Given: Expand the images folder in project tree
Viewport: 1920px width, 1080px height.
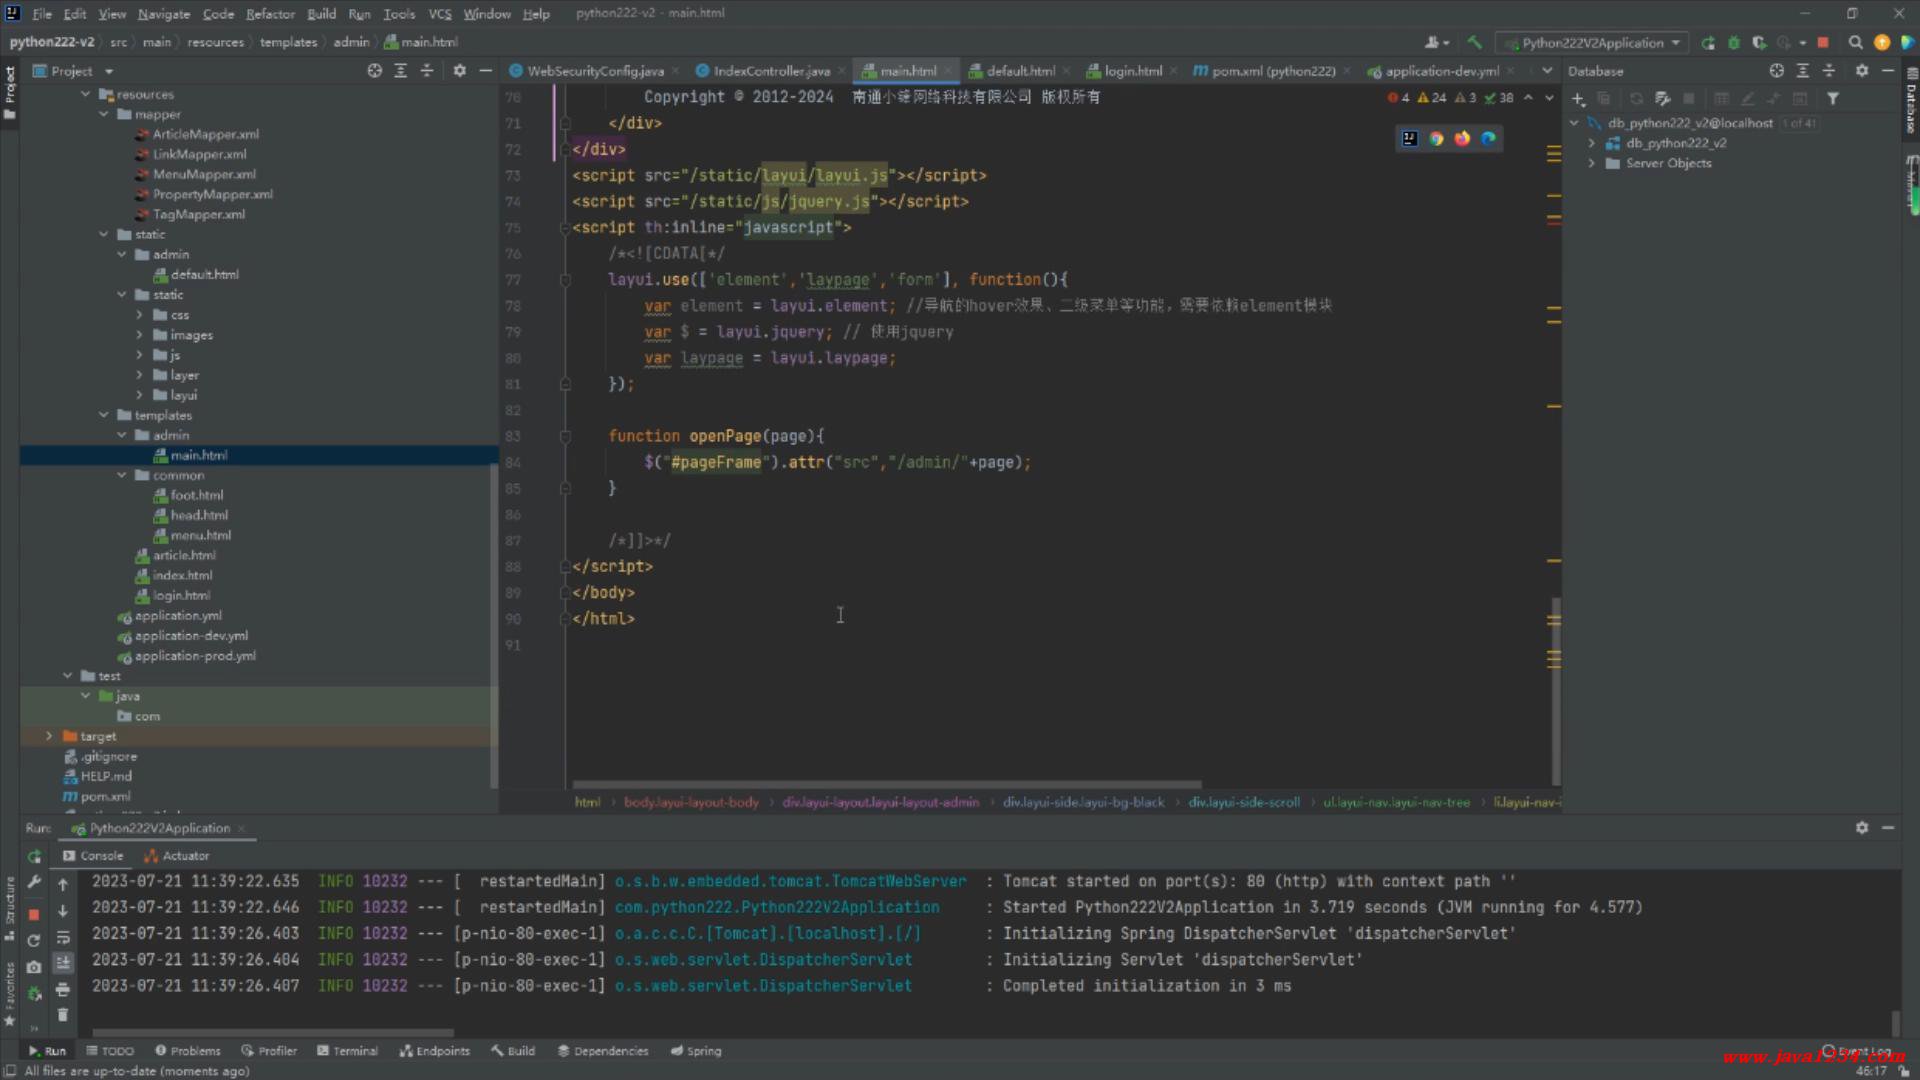Looking at the screenshot, I should coord(140,335).
